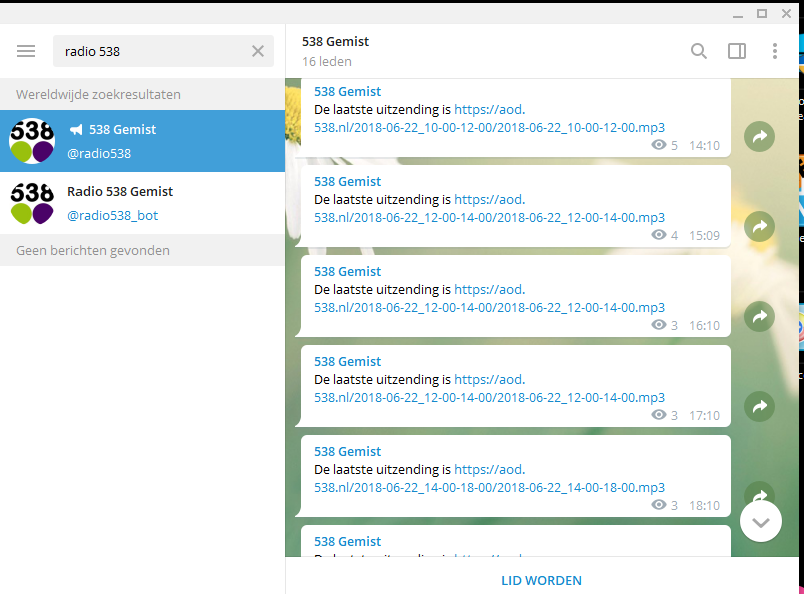Toggle the right info side panel
Screen dimensions: 804x594
[x=737, y=51]
